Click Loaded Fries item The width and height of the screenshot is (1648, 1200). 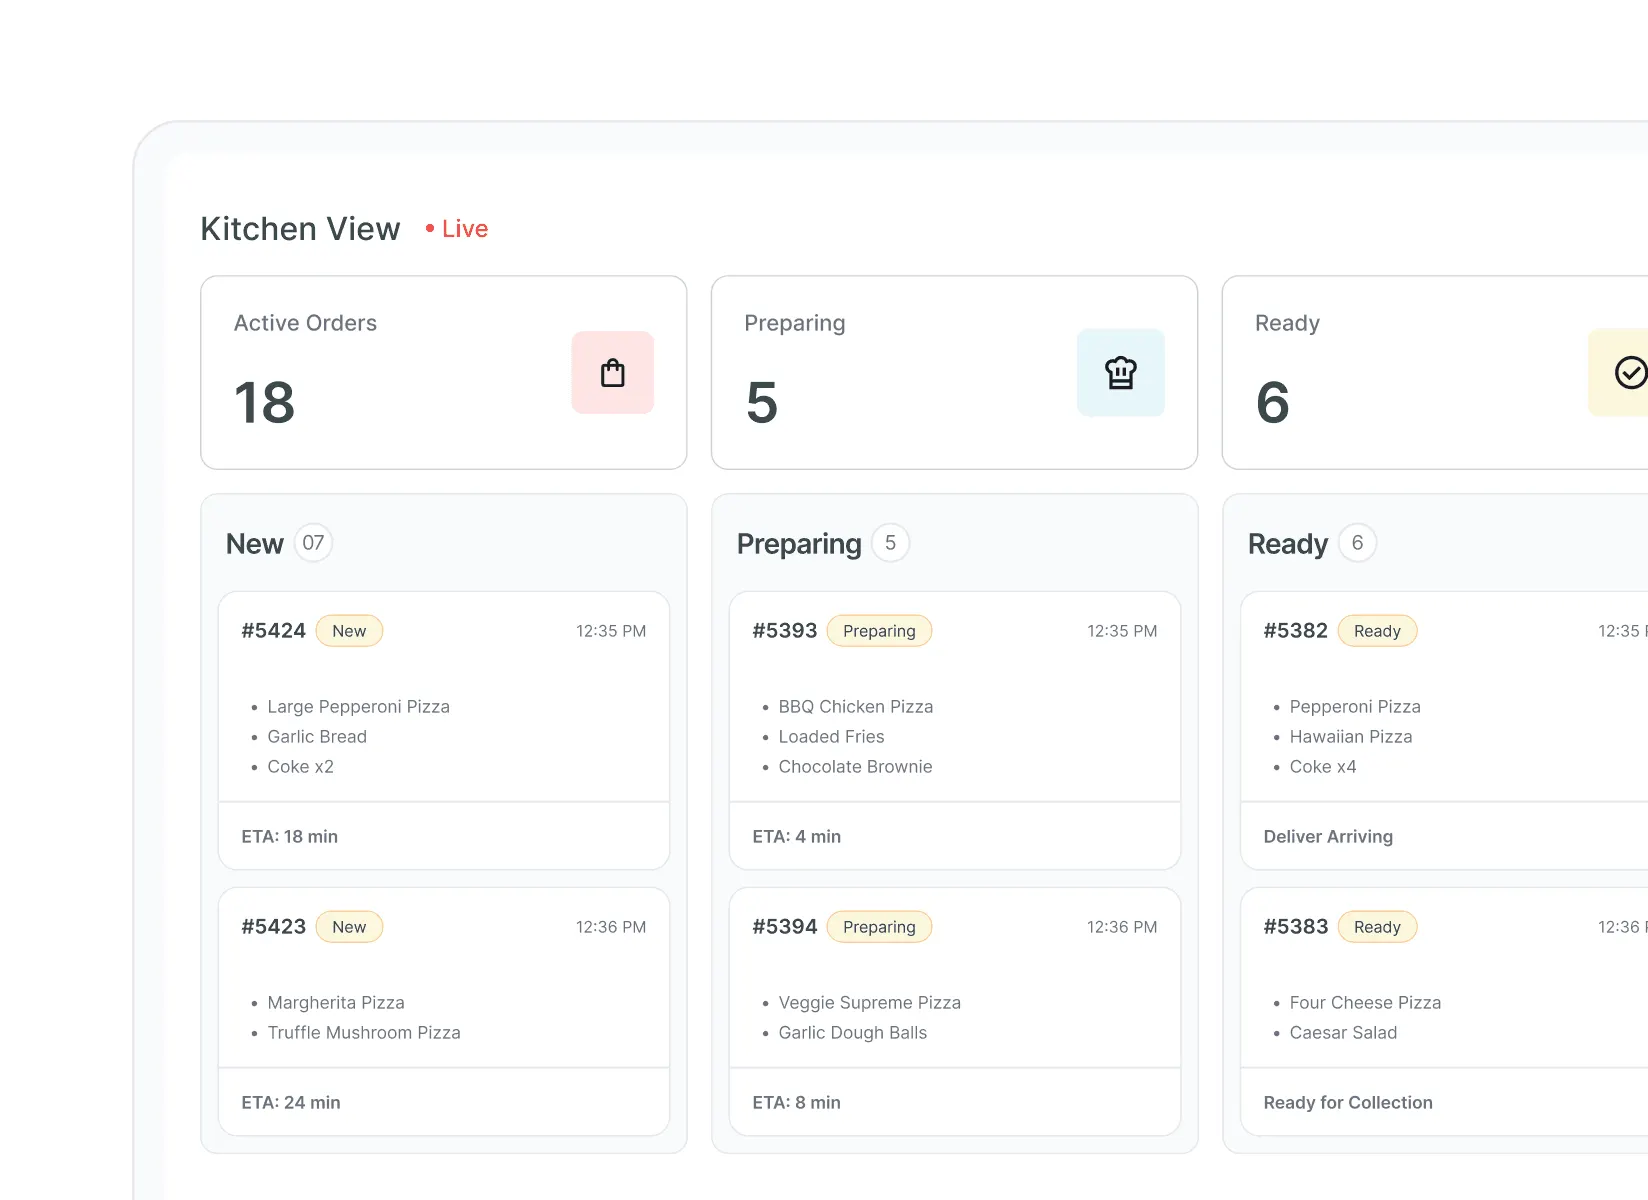pos(831,737)
